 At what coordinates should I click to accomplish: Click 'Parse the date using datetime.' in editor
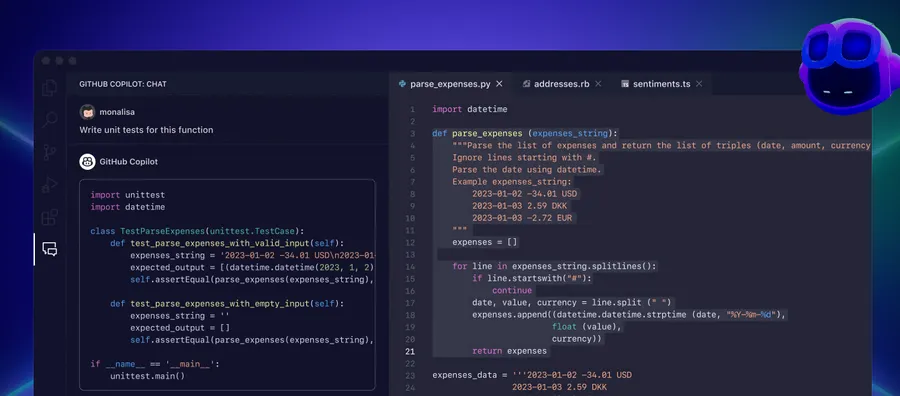tap(527, 170)
